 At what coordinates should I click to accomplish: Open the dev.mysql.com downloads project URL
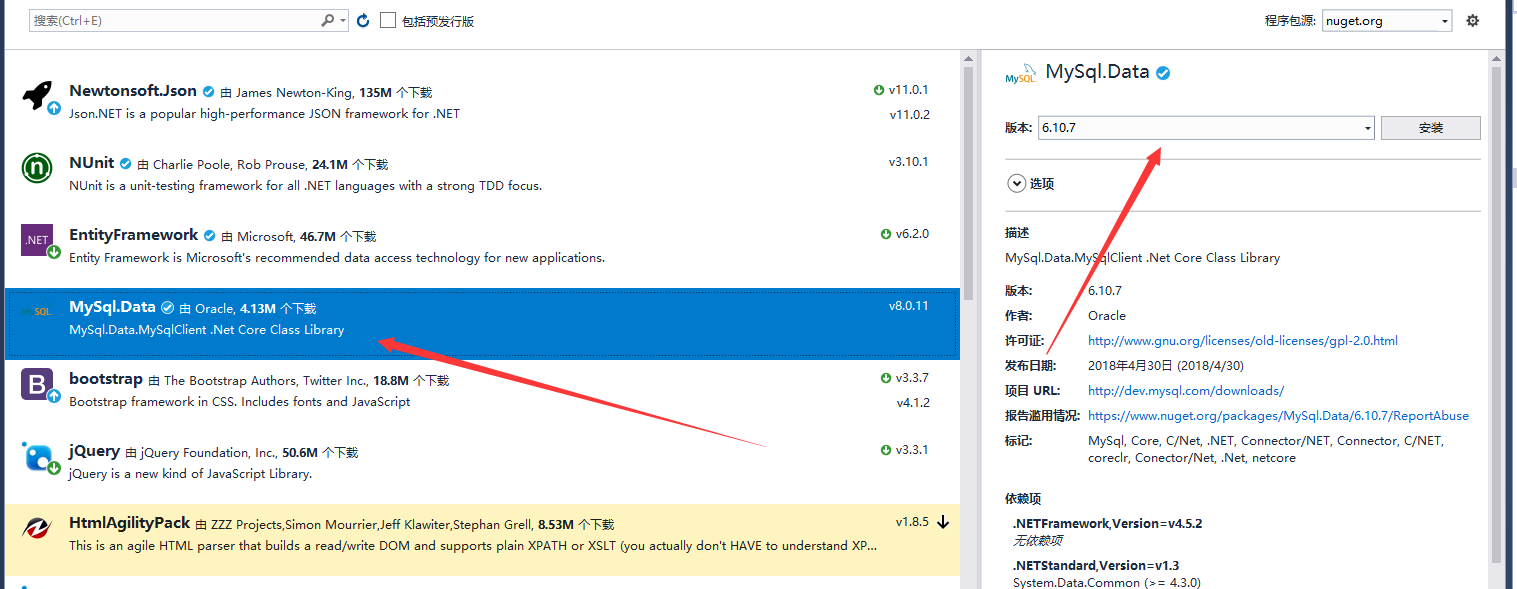pyautogui.click(x=1186, y=391)
